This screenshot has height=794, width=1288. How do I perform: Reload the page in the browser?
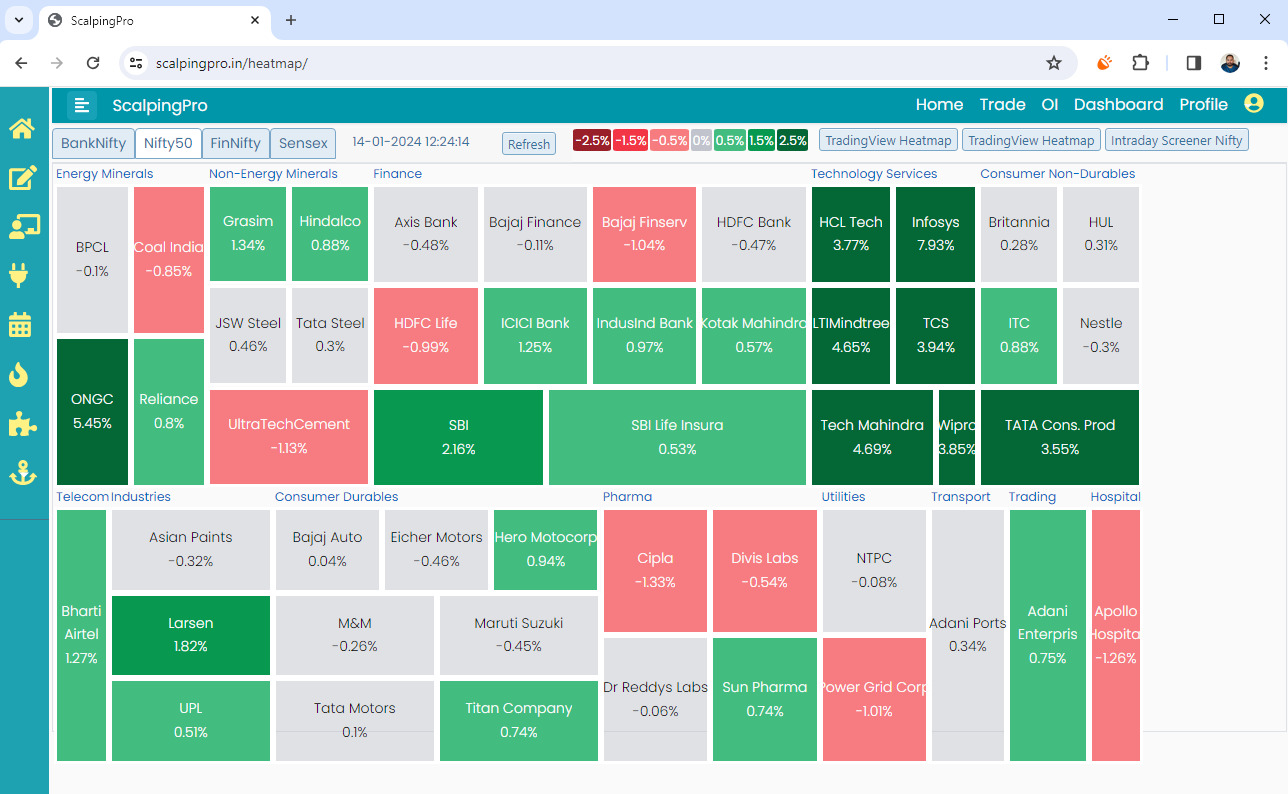93,63
